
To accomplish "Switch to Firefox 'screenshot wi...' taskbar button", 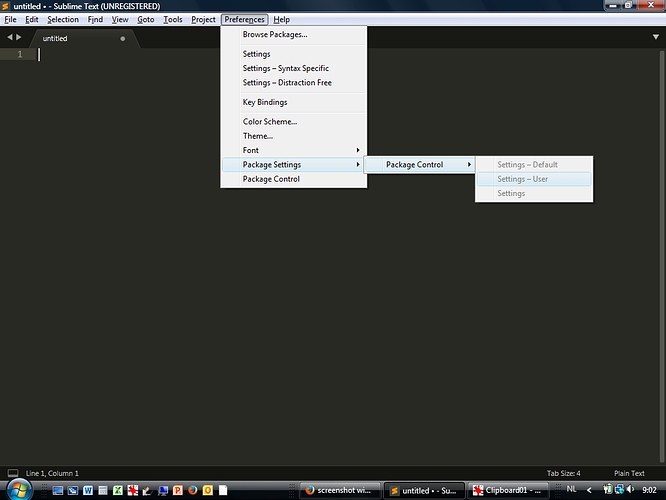I will (x=341, y=490).
